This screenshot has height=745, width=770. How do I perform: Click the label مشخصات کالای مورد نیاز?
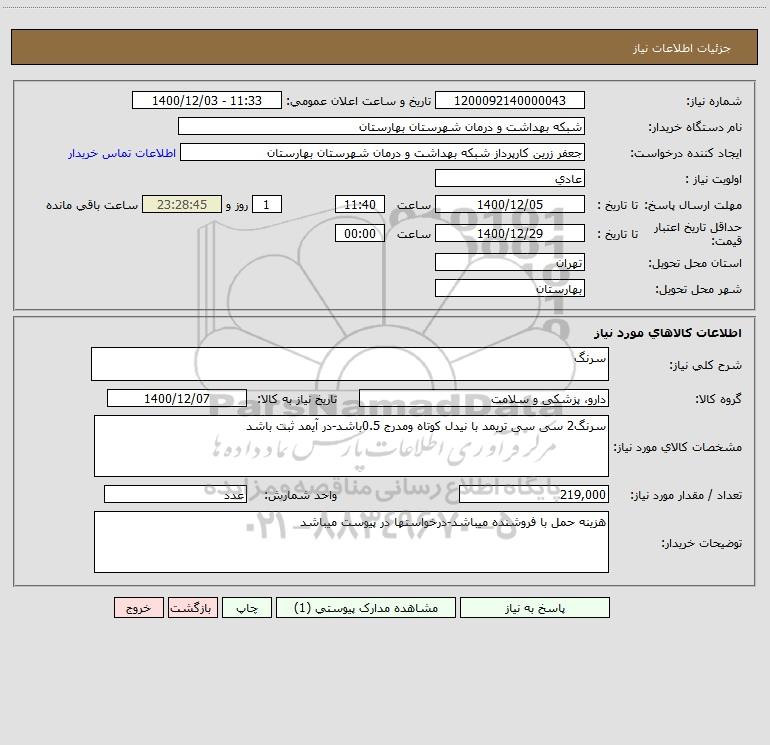point(678,447)
